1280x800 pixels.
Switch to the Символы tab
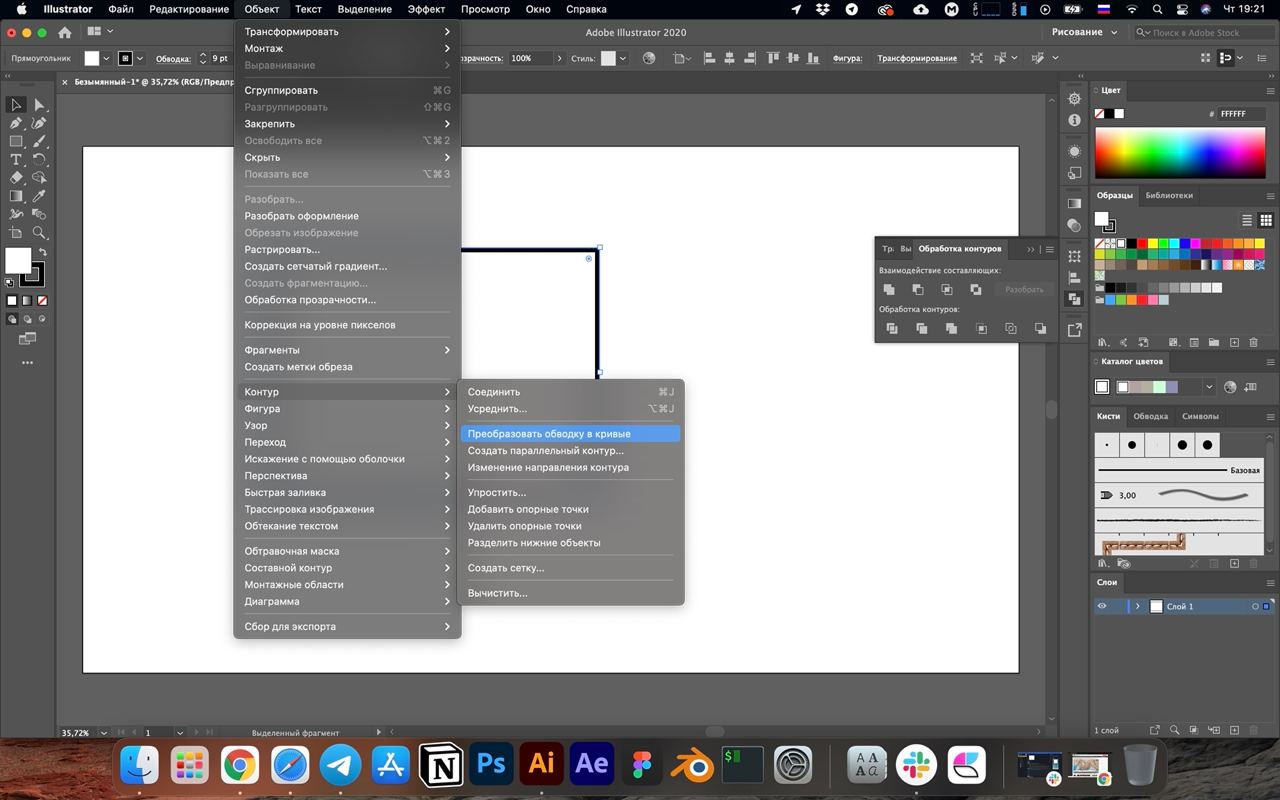point(1200,416)
